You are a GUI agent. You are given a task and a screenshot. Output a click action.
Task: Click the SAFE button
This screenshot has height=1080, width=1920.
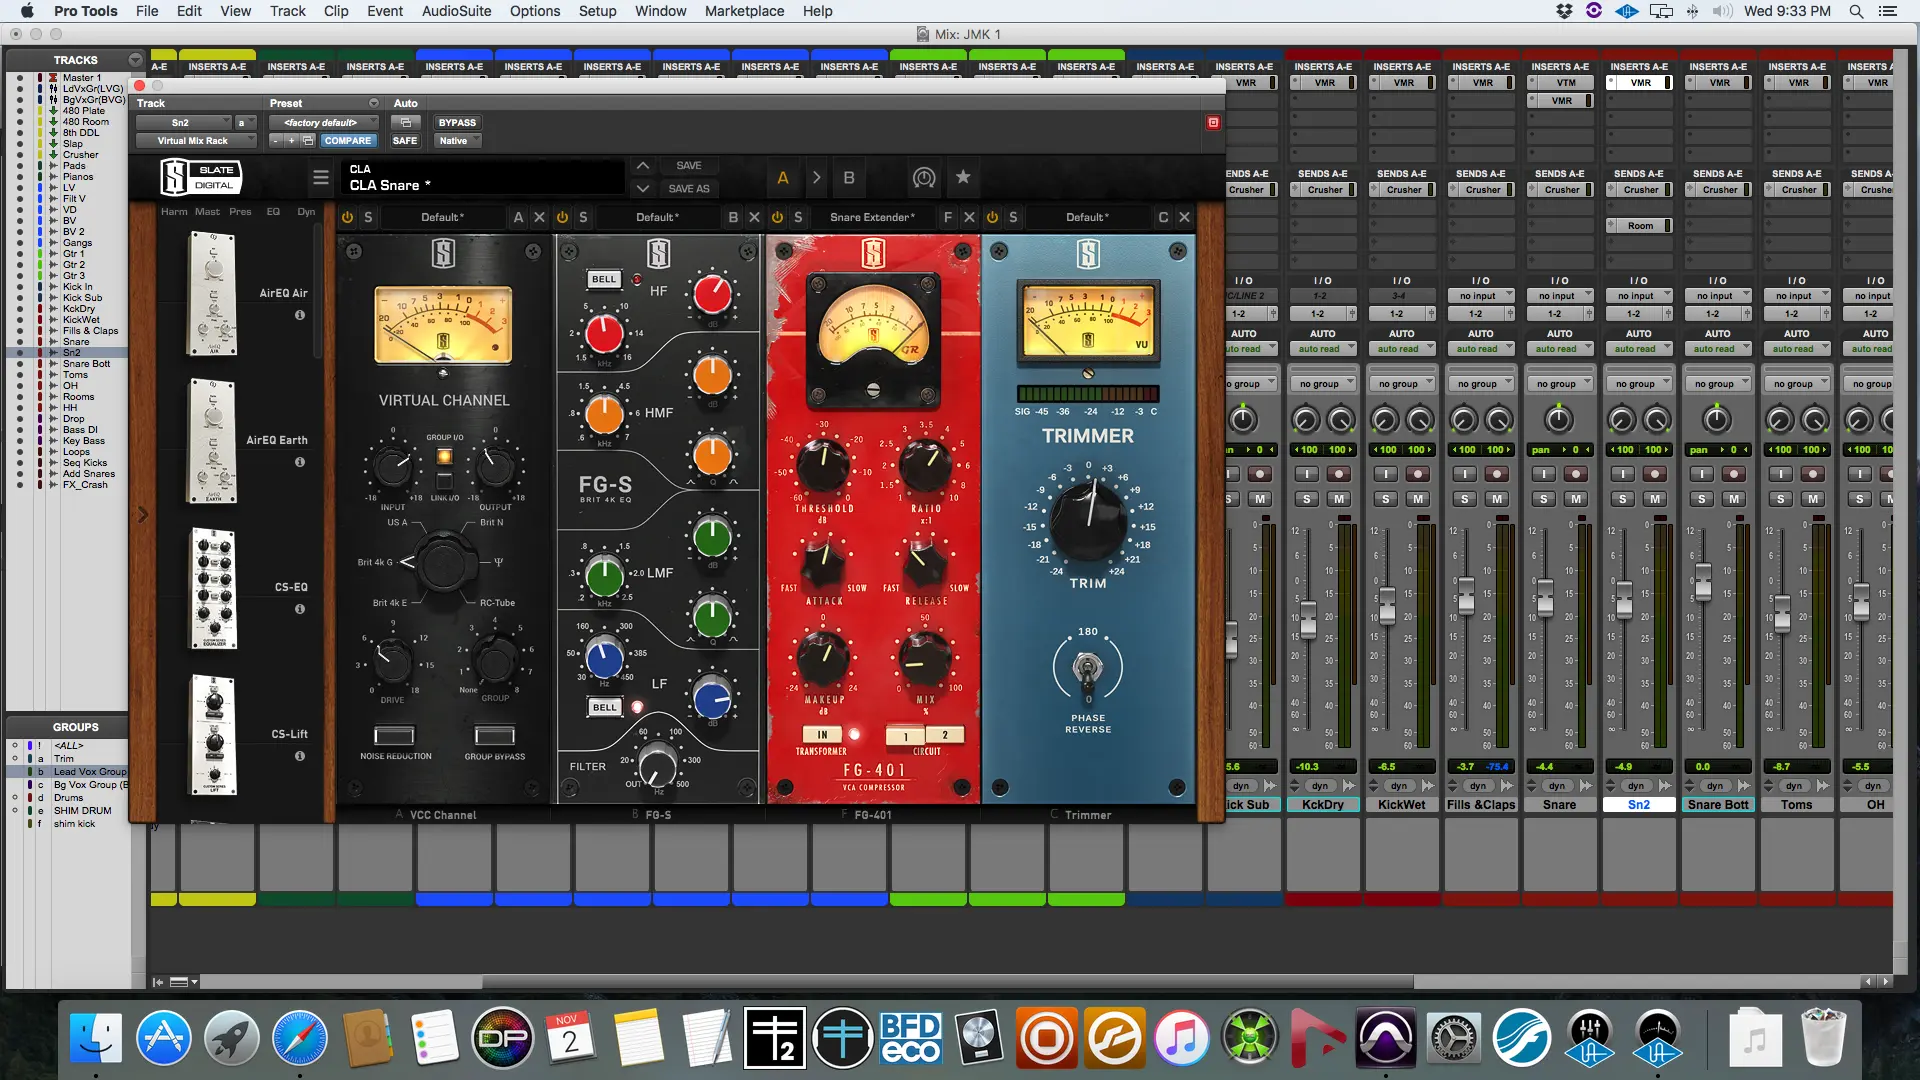[x=405, y=141]
